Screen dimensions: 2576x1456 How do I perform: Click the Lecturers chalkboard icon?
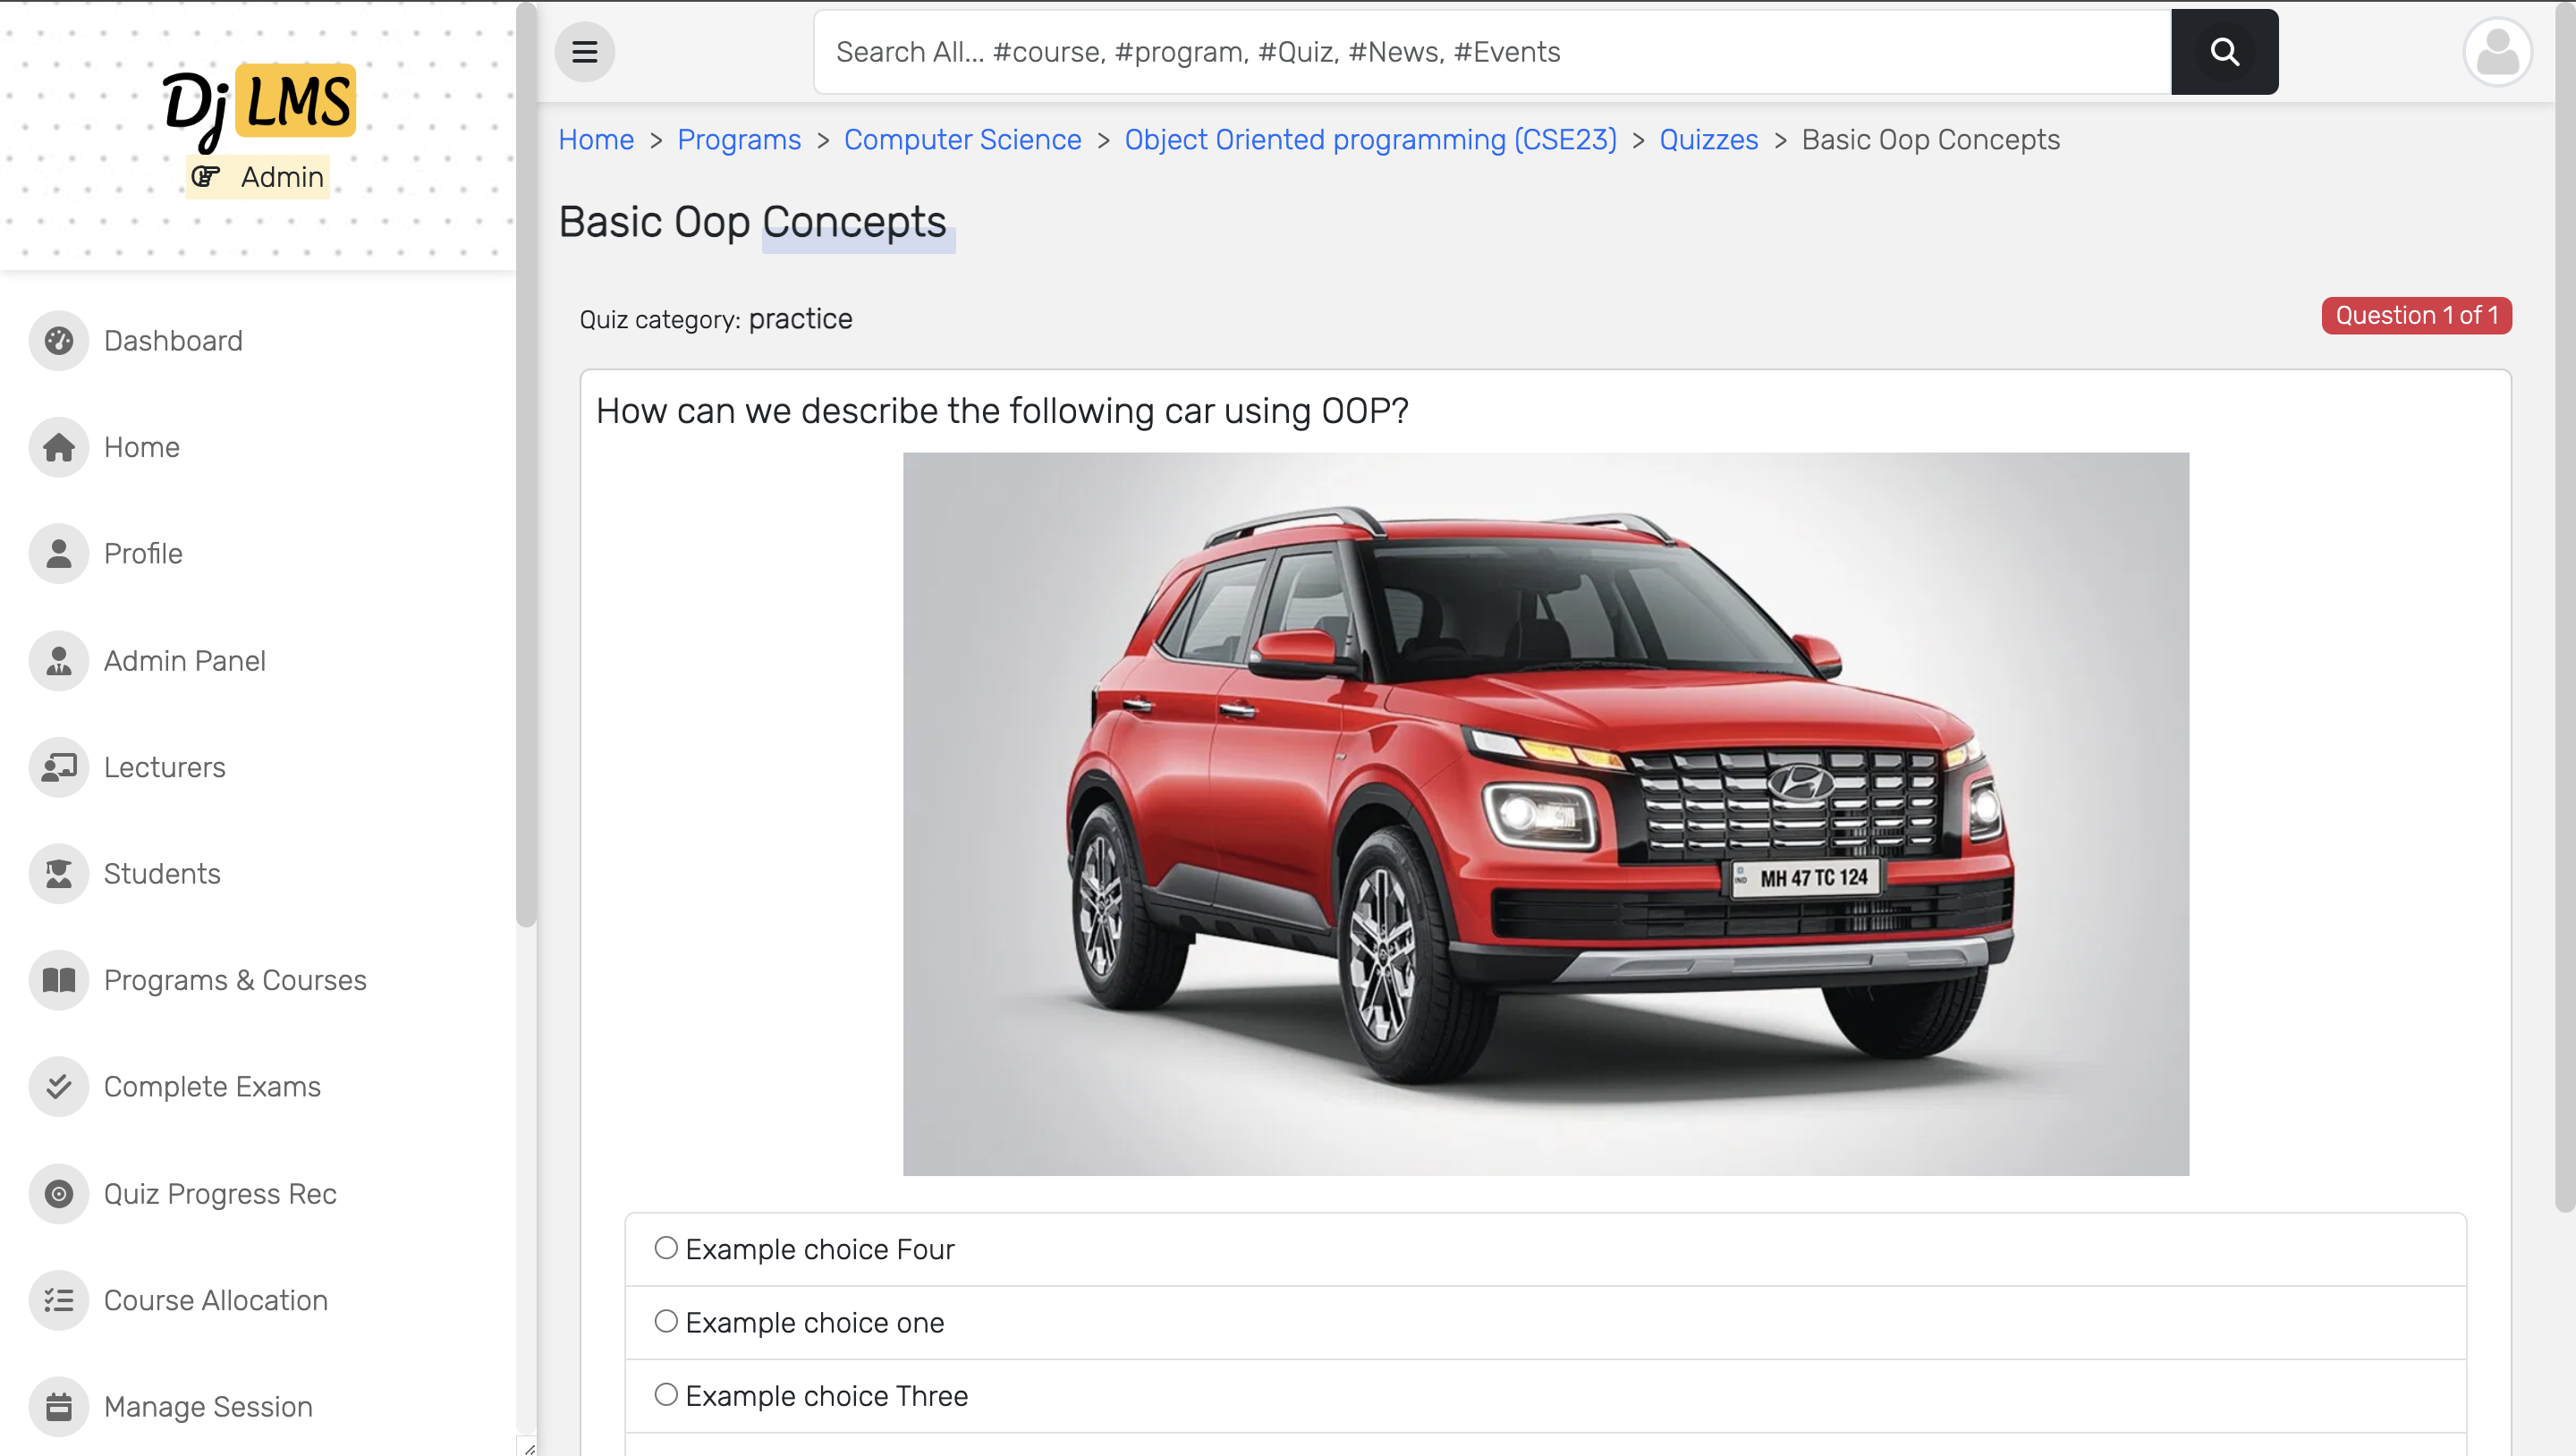[x=59, y=767]
